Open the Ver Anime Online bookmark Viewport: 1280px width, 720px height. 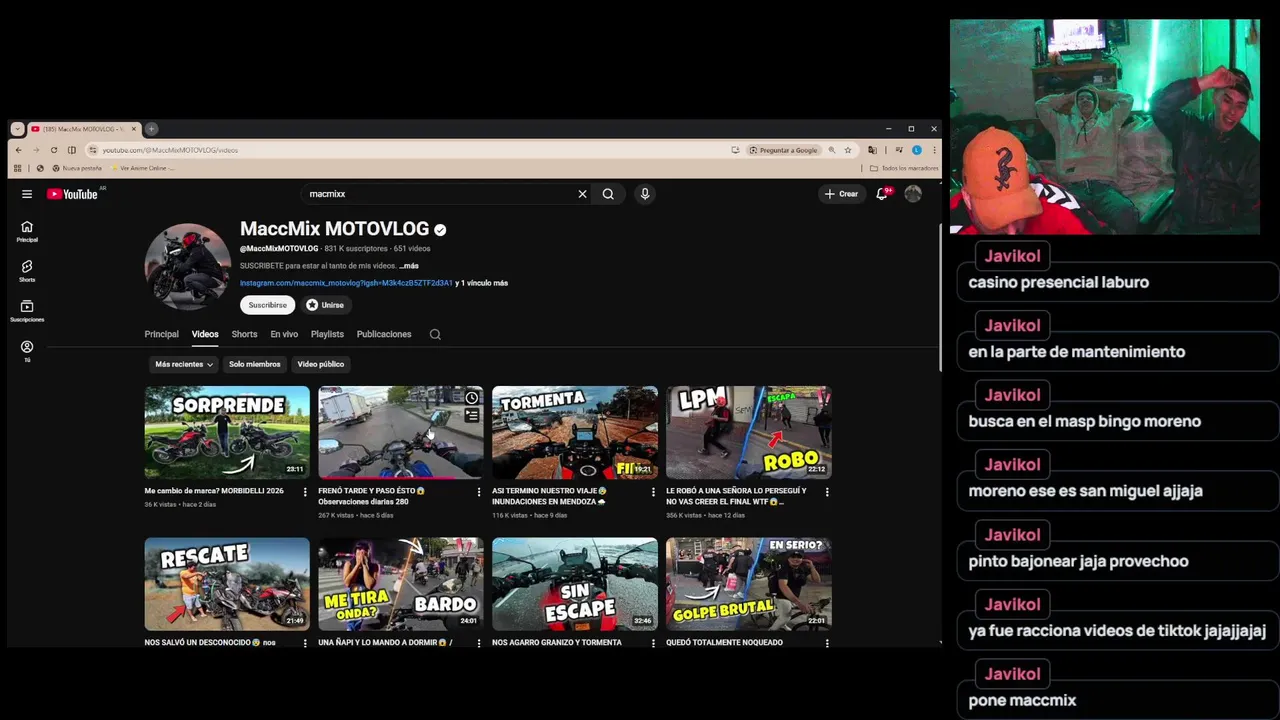[142, 168]
